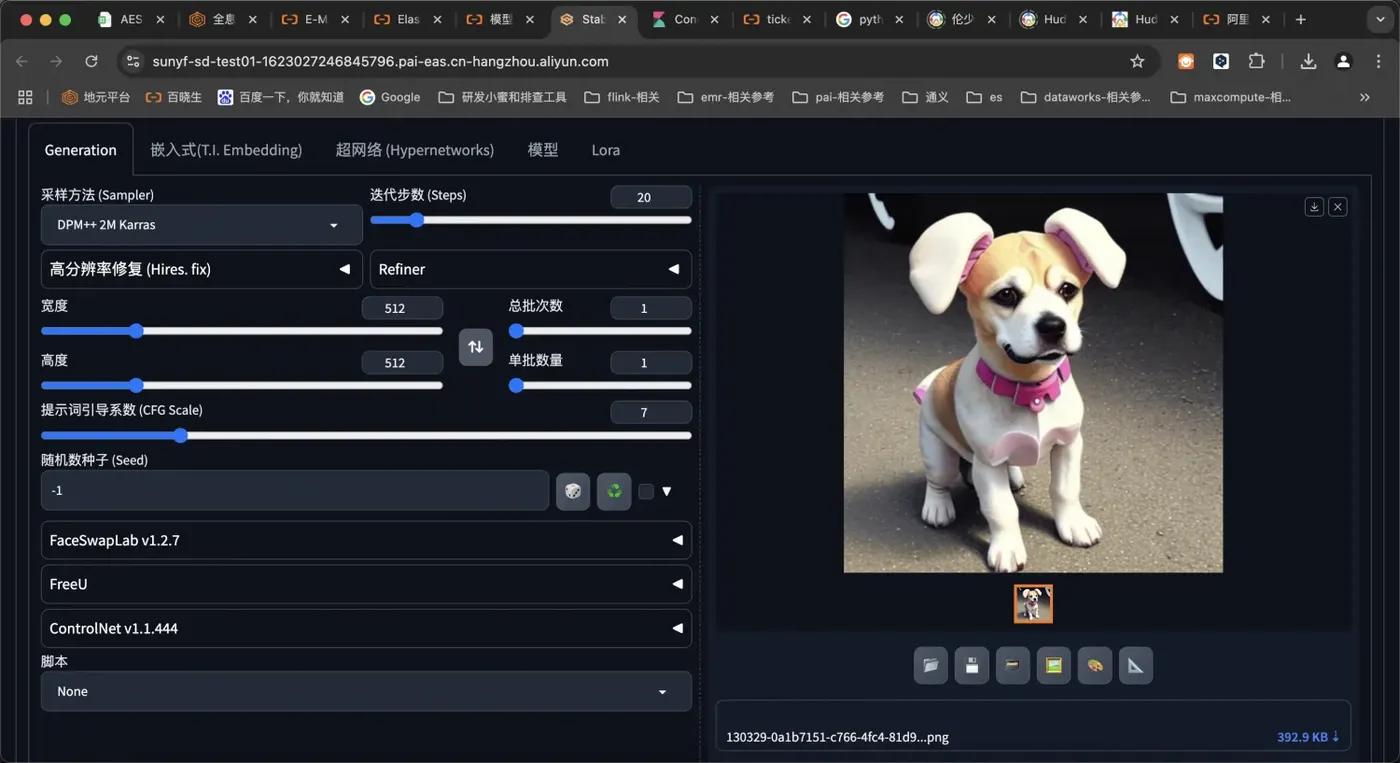The height and width of the screenshot is (763, 1400).
Task: Select the dog thumbnail under the preview
Action: 1033,604
